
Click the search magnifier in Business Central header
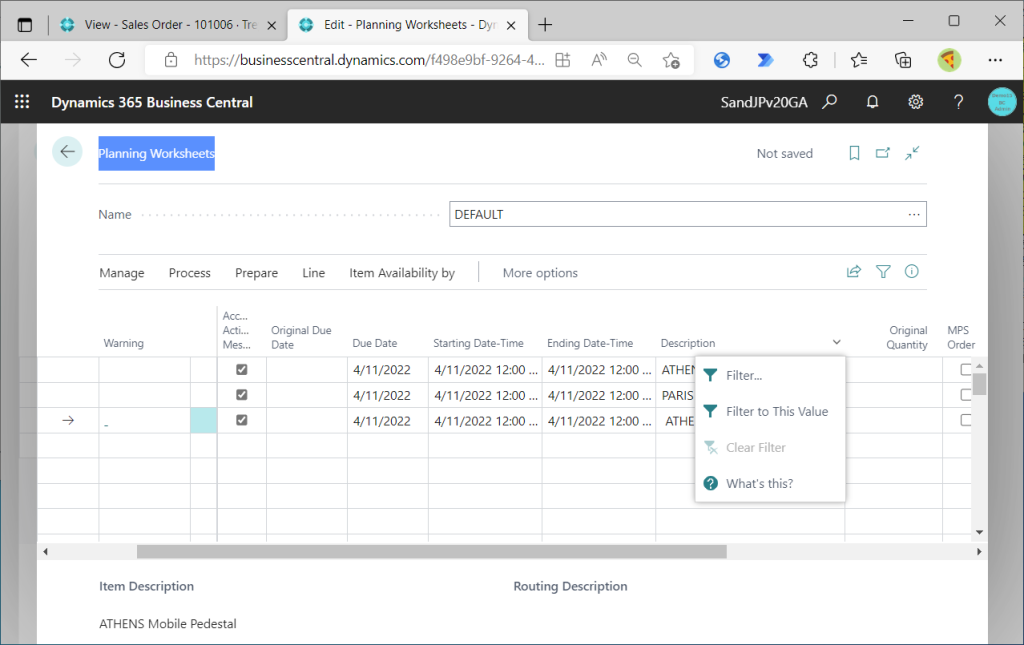[x=829, y=102]
